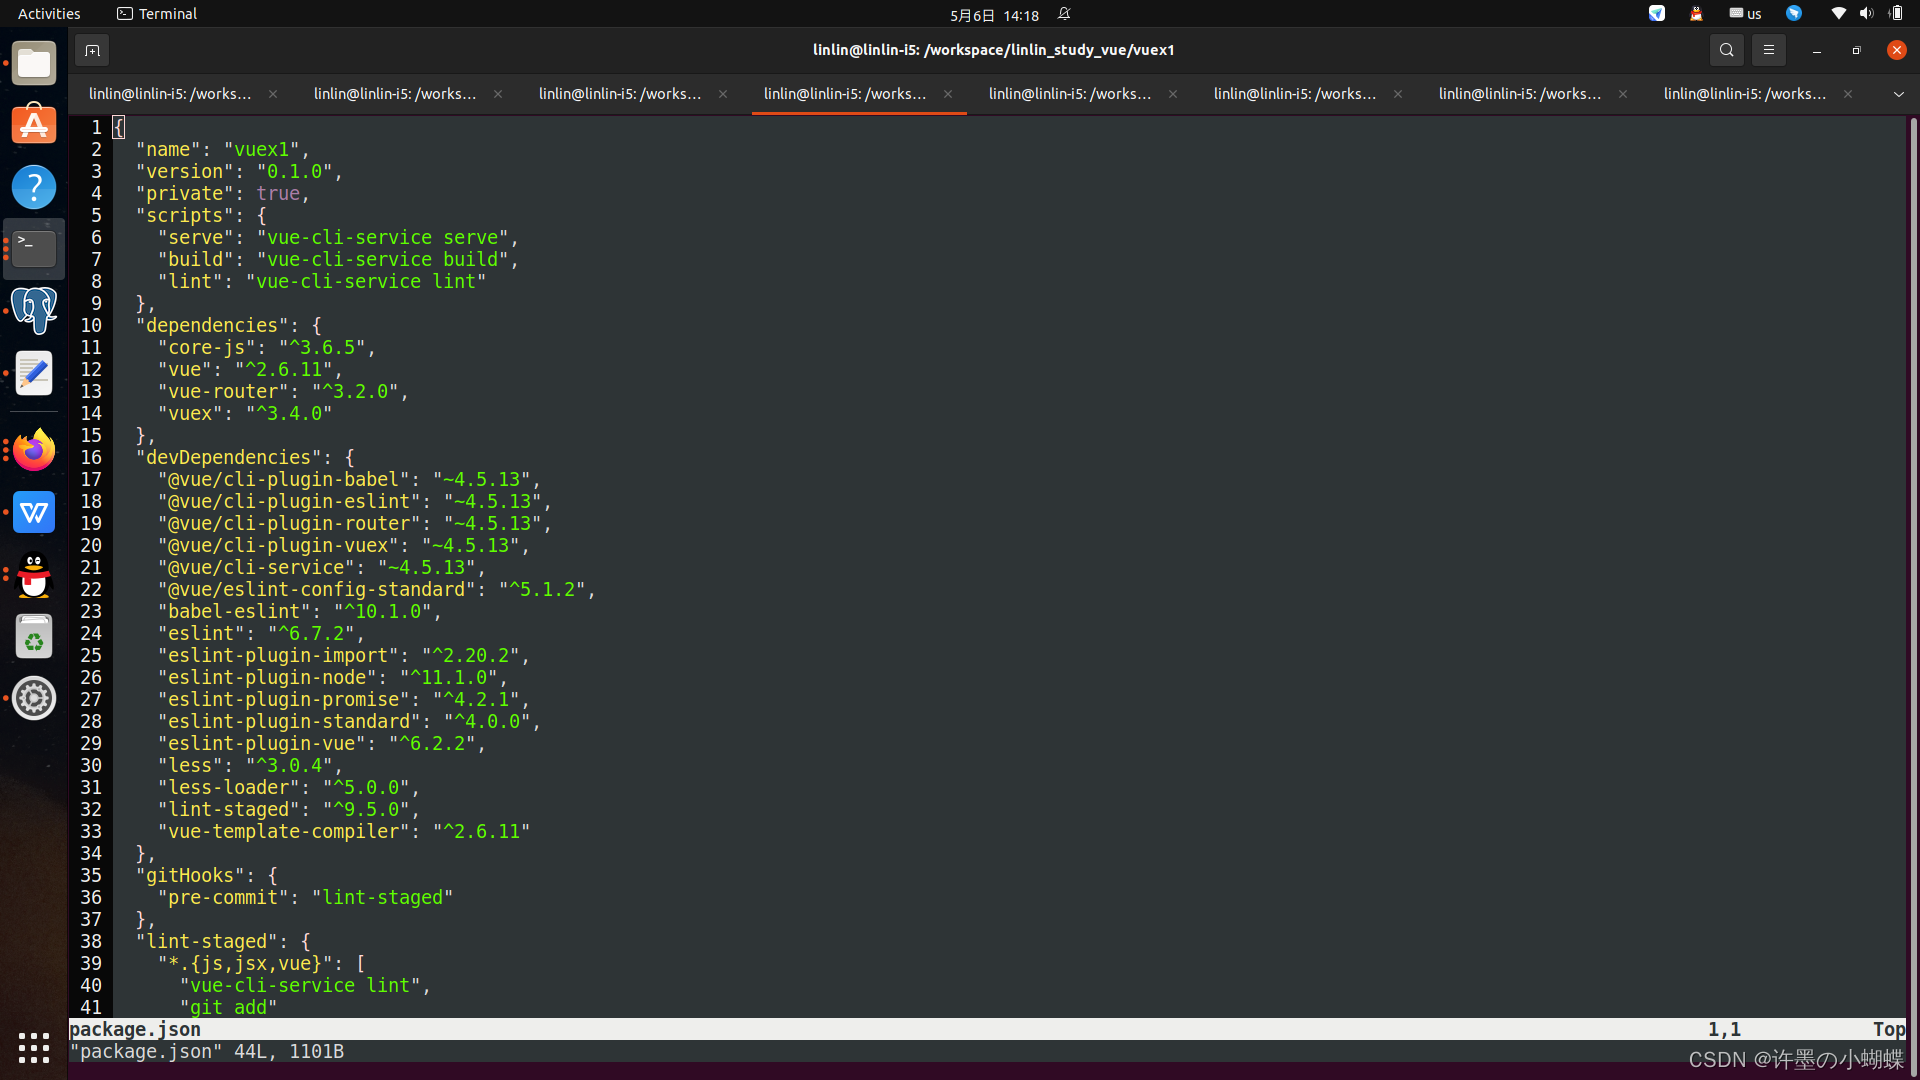This screenshot has width=1920, height=1080.
Task: Open the terminal hamburger menu
Action: [1769, 50]
